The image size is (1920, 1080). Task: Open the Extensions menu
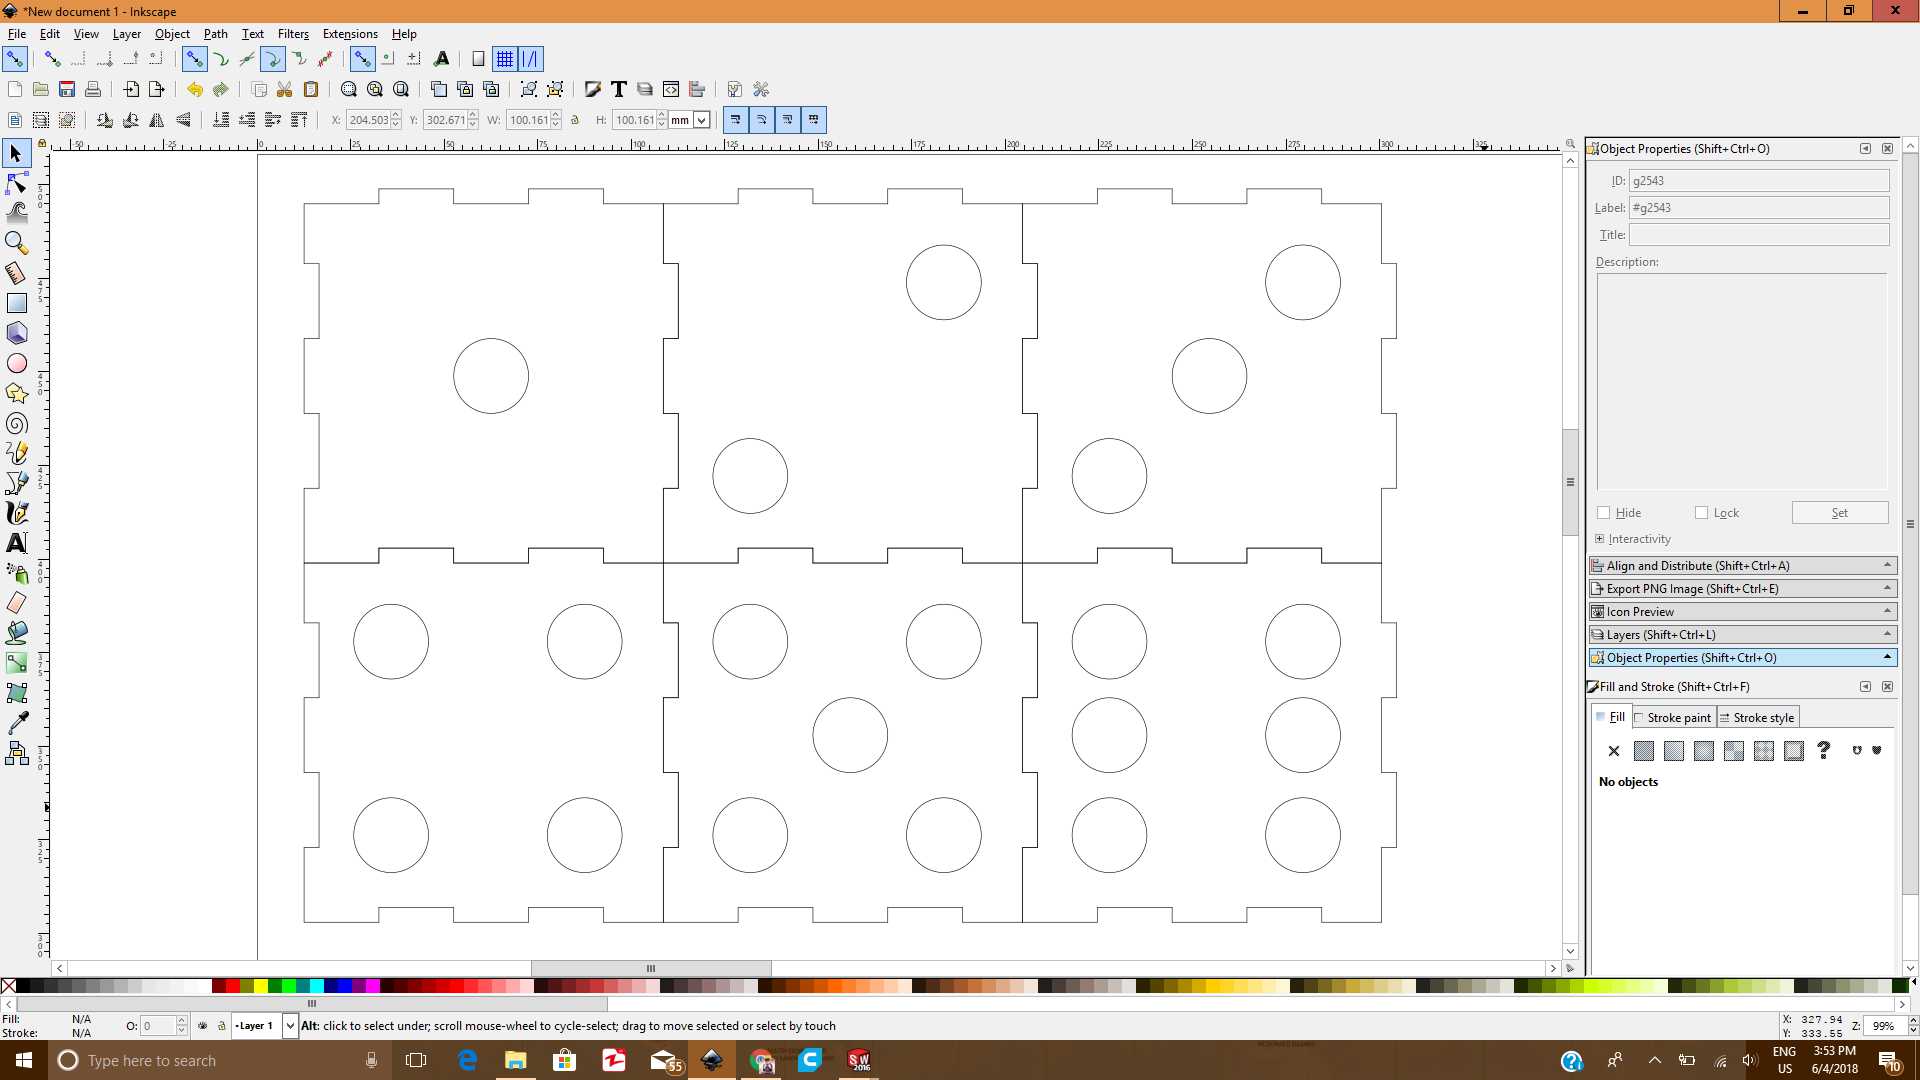click(349, 34)
